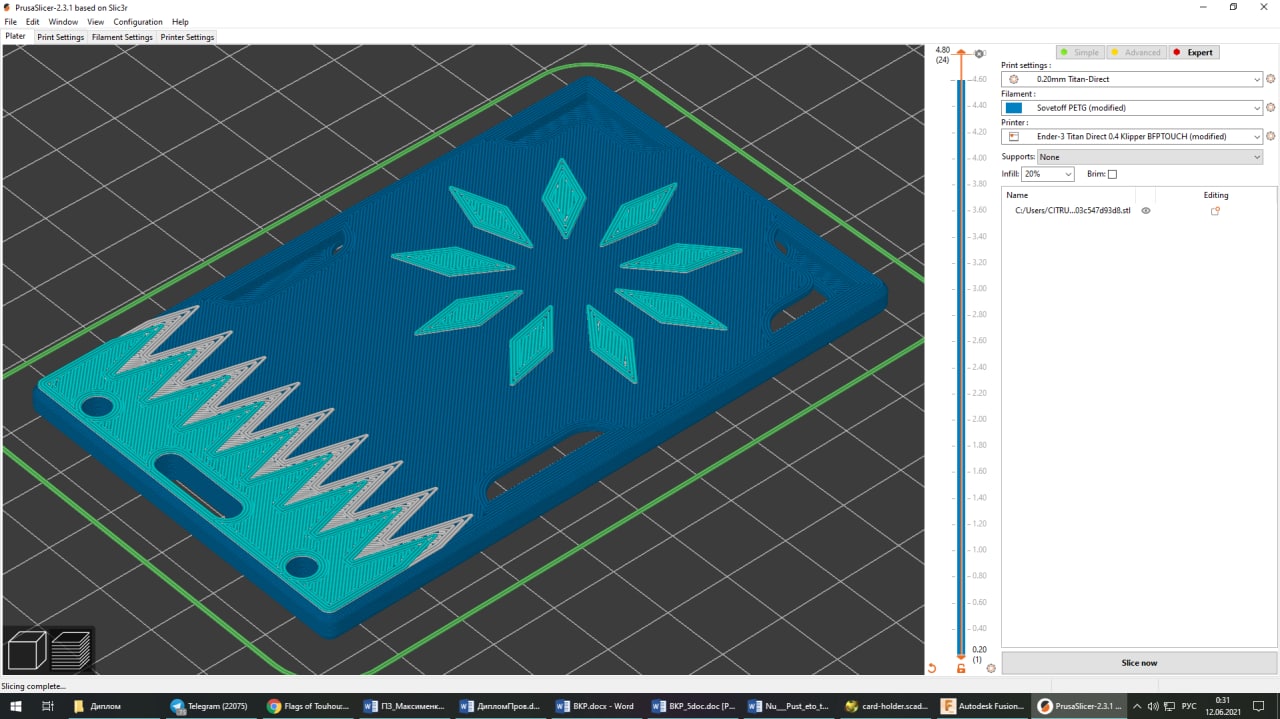
Task: Click the Slice now button
Action: 1139,663
